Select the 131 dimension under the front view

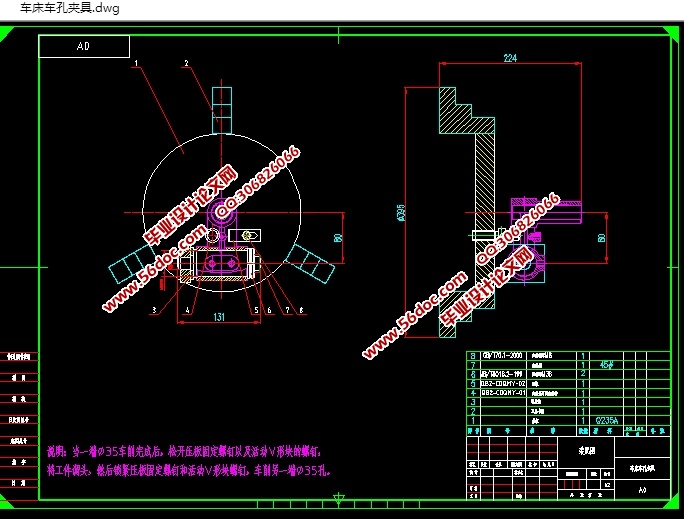click(221, 319)
